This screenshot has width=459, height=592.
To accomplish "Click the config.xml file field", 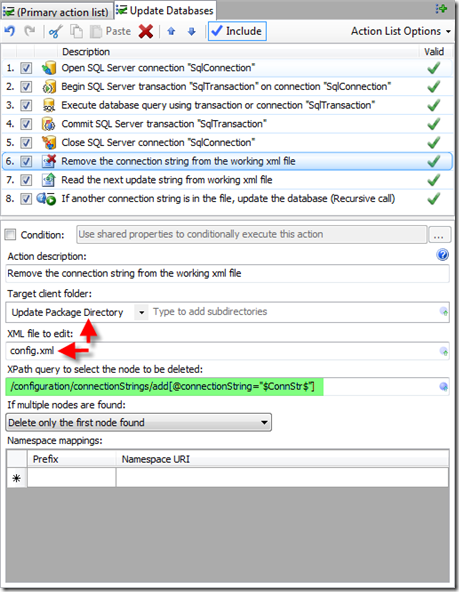I will (x=223, y=351).
